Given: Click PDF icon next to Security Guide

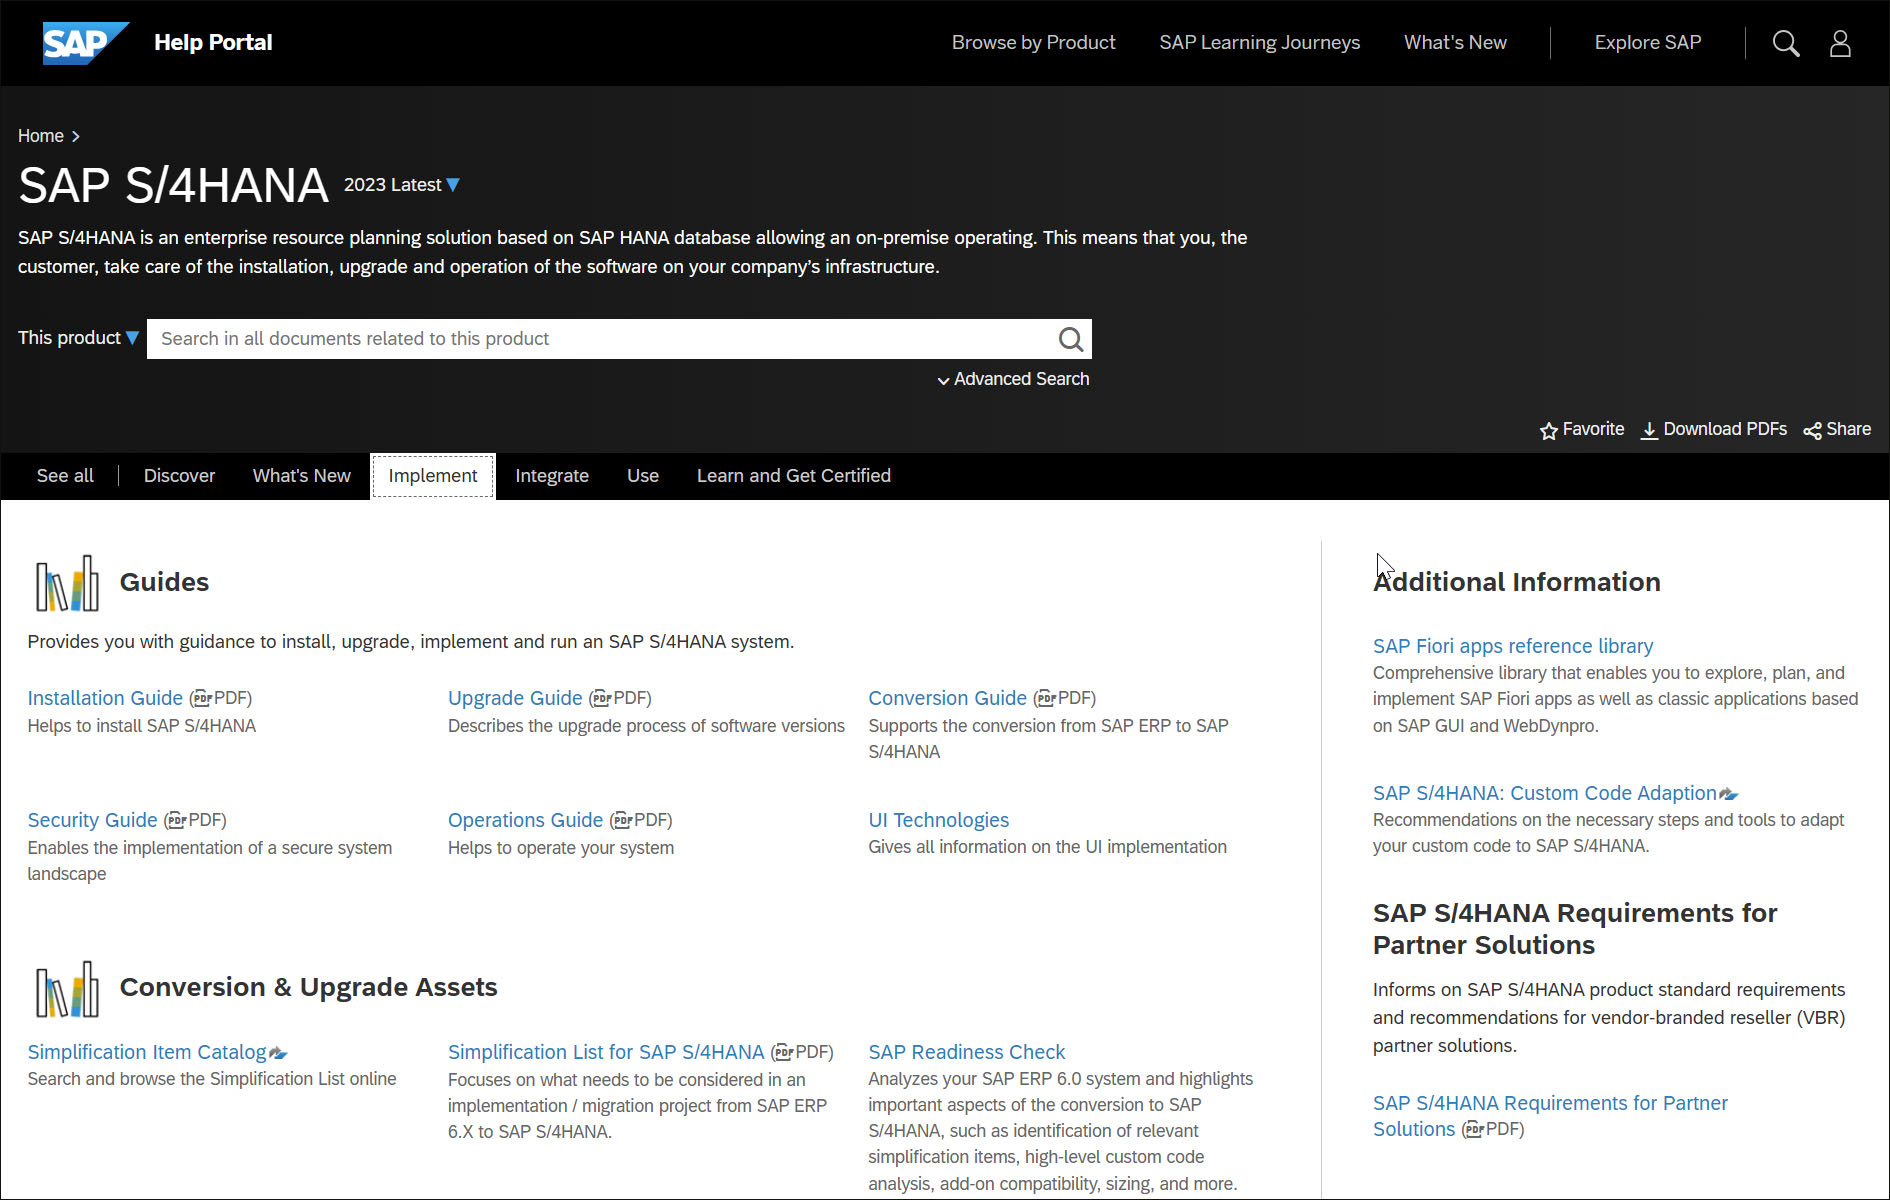Looking at the screenshot, I should point(177,820).
